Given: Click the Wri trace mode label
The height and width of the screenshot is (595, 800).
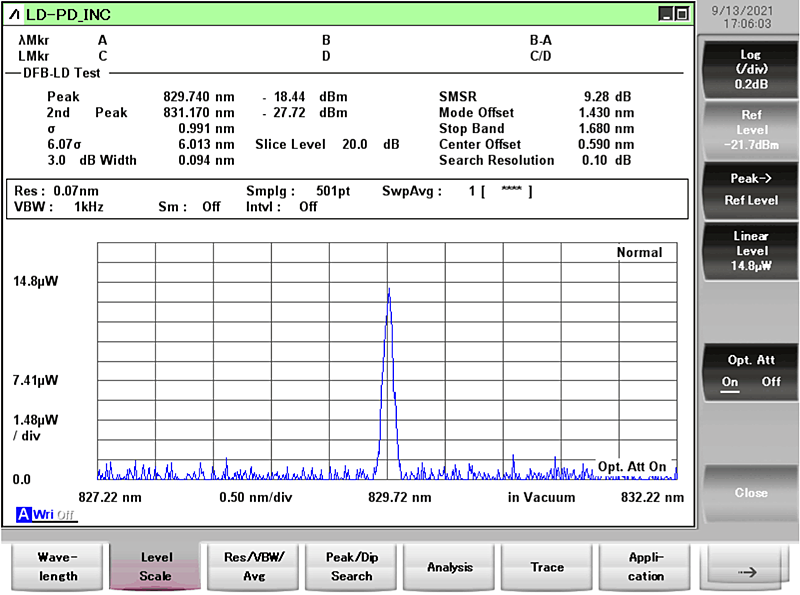Looking at the screenshot, I should (43, 514).
